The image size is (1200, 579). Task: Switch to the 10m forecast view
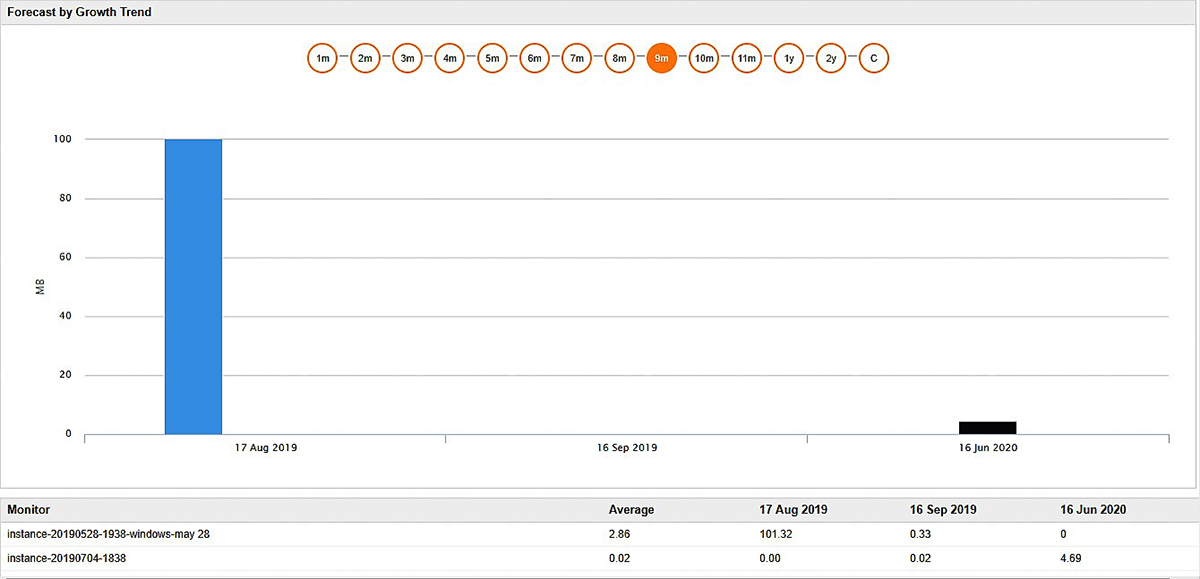click(x=704, y=58)
